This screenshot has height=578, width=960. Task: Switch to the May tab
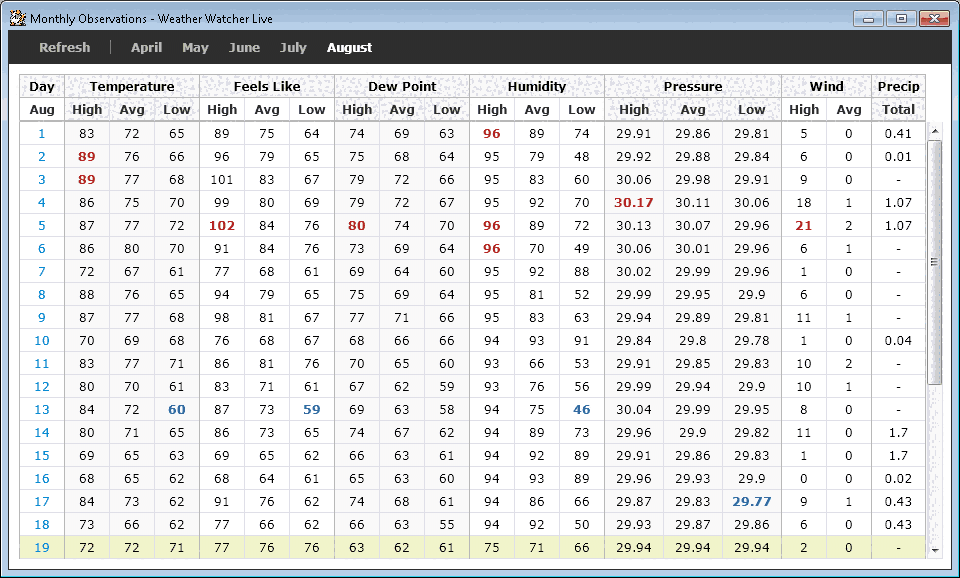pyautogui.click(x=195, y=47)
